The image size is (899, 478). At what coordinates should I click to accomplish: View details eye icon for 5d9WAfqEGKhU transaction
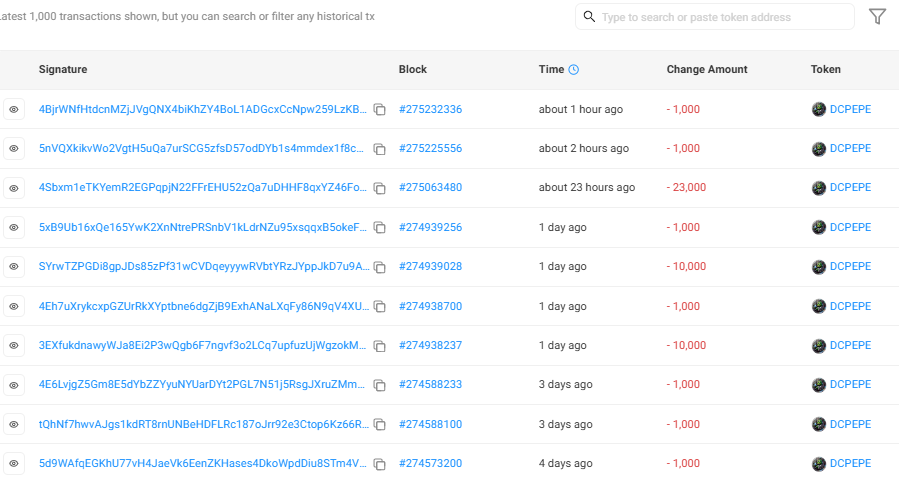(14, 464)
